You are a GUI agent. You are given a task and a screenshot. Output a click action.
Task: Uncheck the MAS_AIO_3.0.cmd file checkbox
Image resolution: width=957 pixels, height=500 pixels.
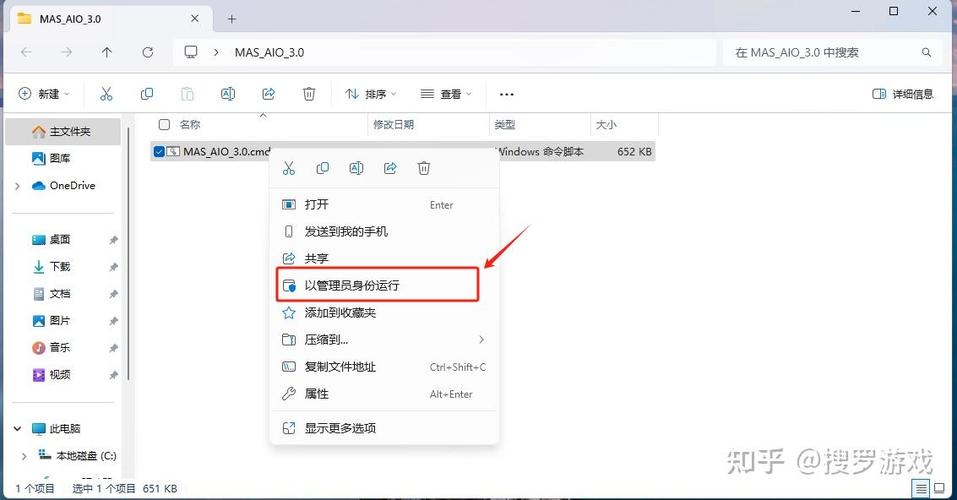tap(159, 151)
